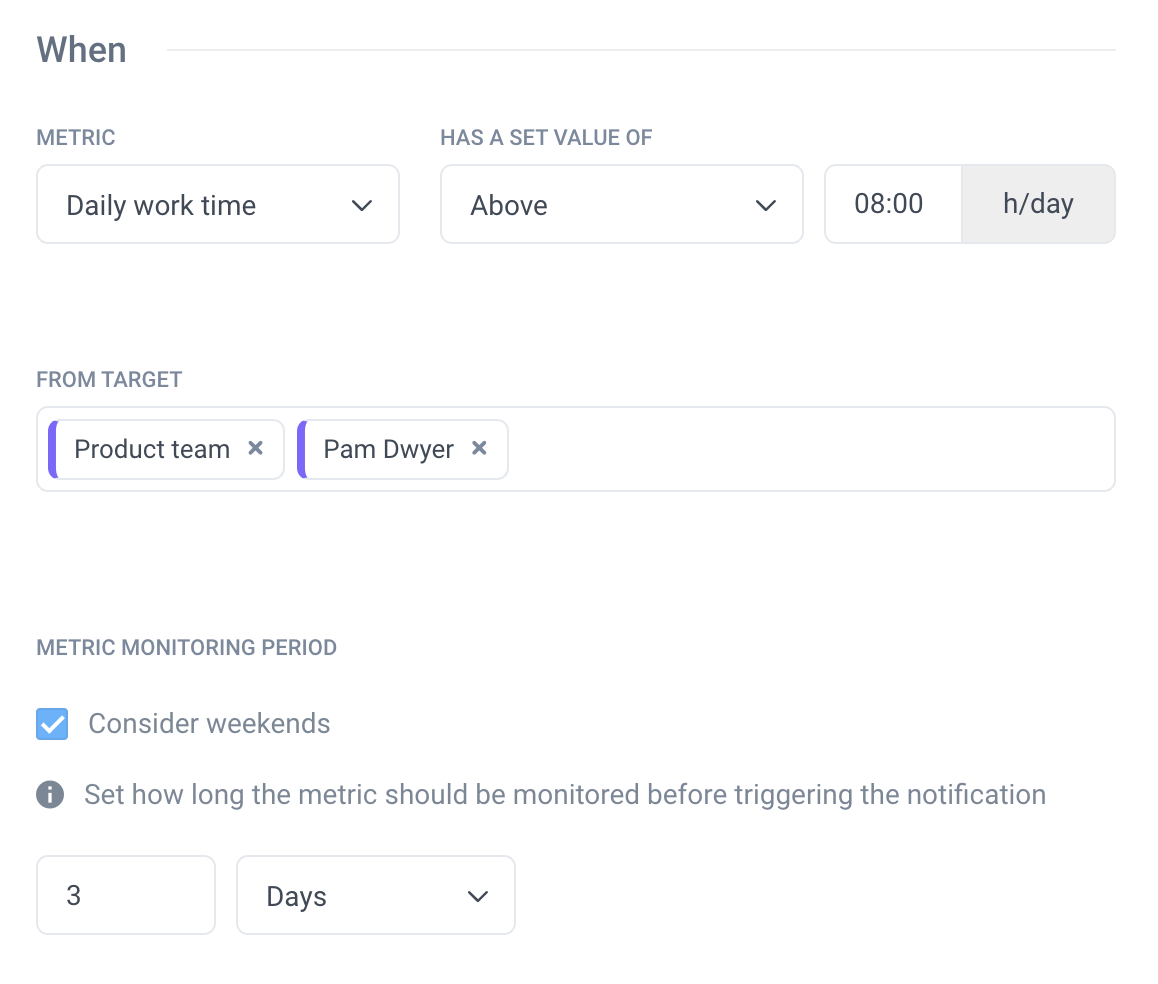Screen dimensions: 1158x984
Task: Click the chevron on the Above condition
Action: 766,204
